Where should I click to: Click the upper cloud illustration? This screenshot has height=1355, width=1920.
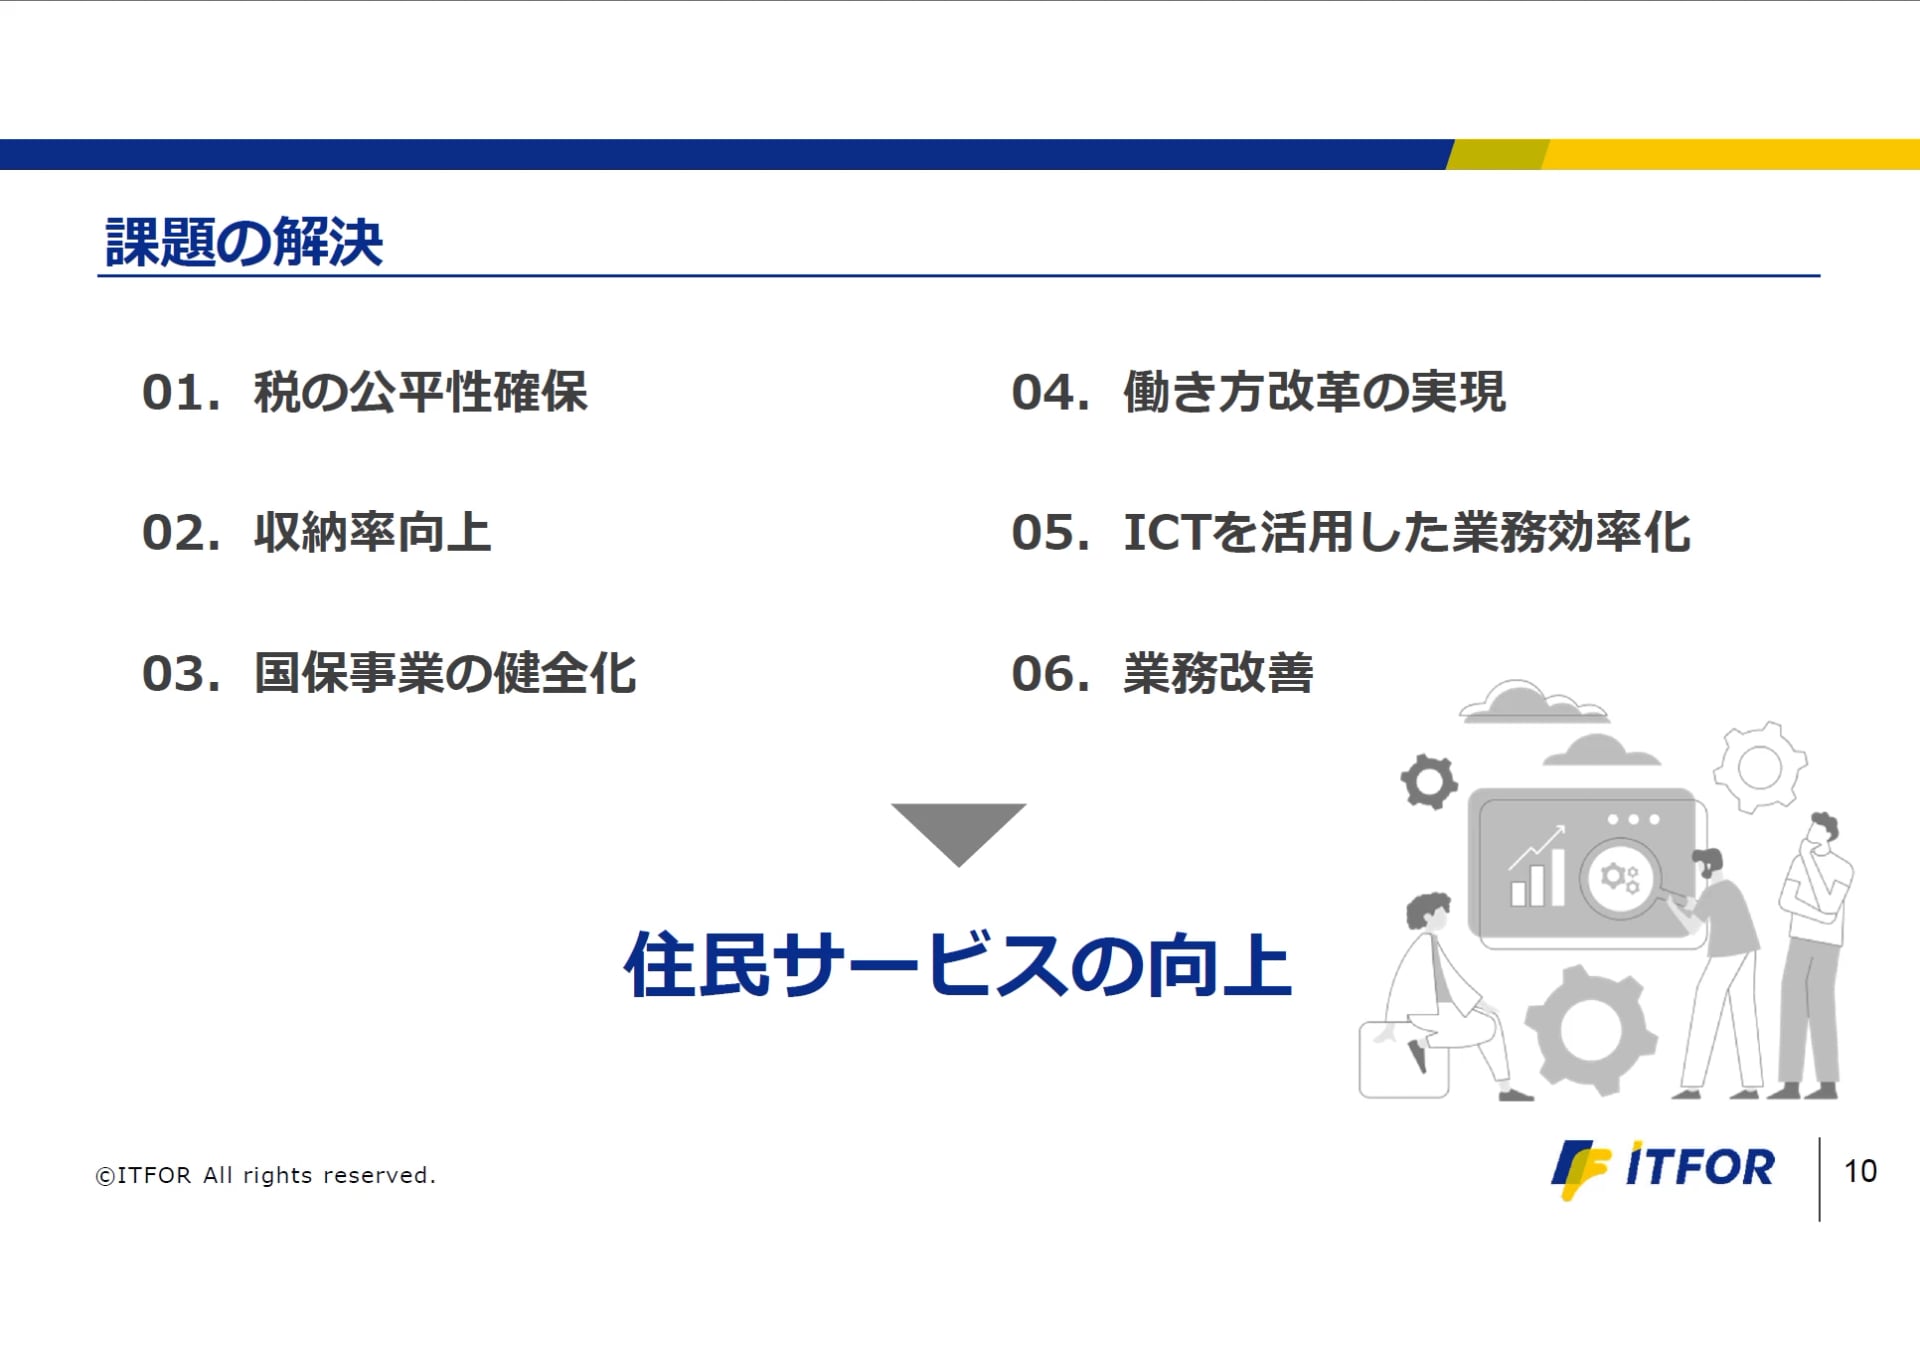1530,703
